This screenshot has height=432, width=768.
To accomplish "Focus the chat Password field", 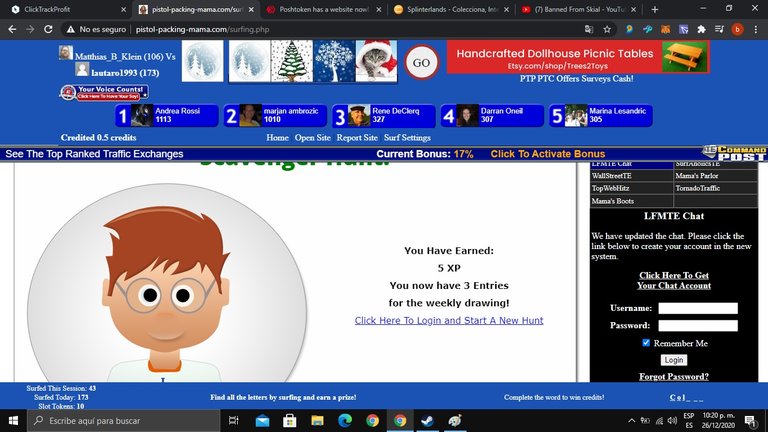I will point(698,326).
